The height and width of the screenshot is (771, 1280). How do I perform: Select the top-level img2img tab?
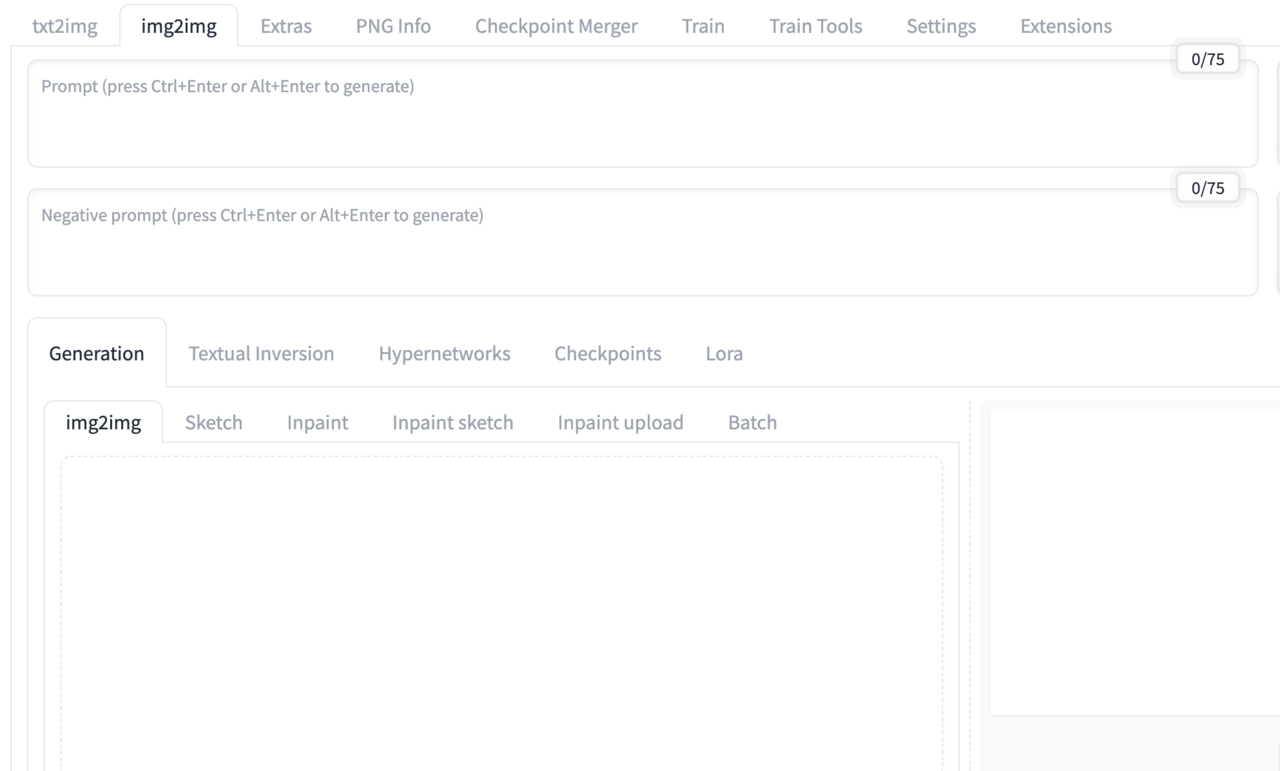(x=179, y=26)
